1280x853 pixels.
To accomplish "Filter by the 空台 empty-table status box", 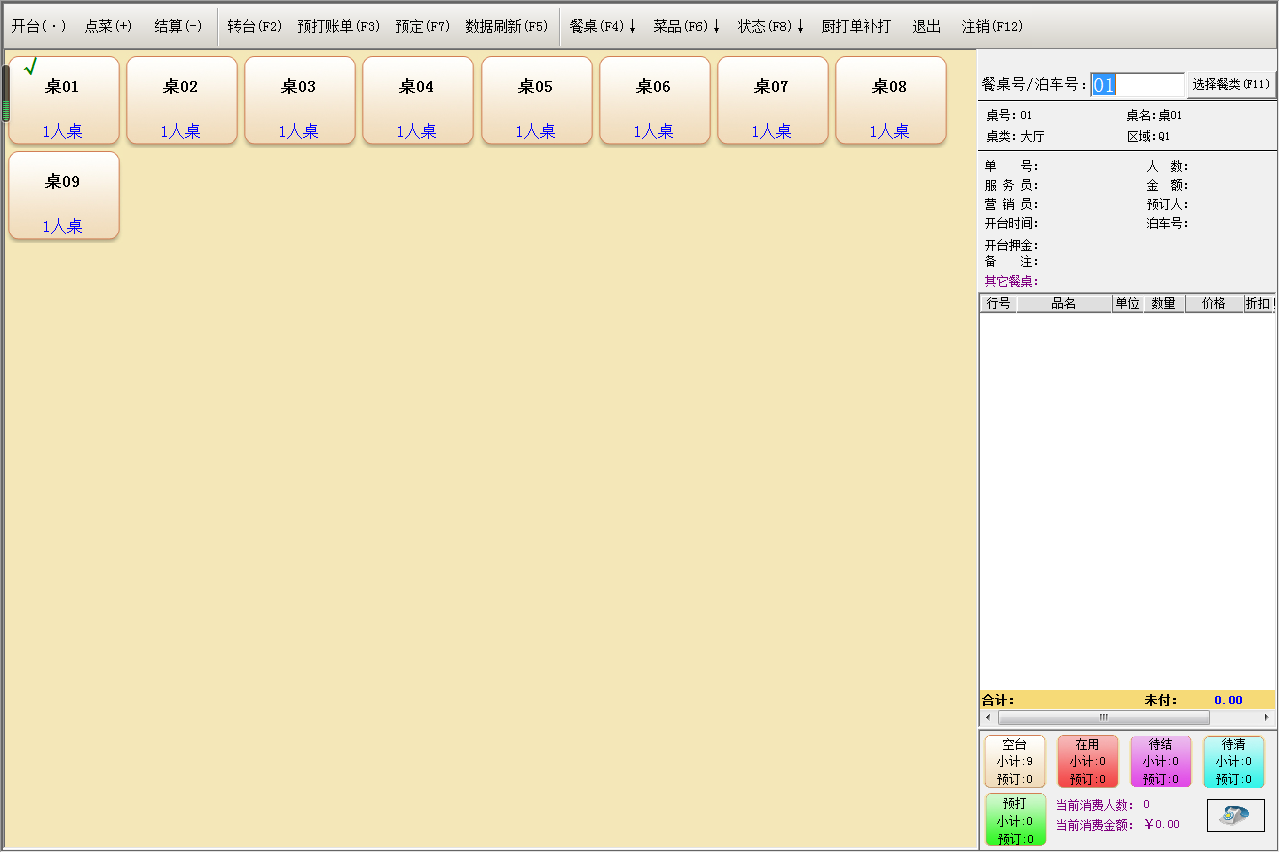I will click(x=1014, y=762).
